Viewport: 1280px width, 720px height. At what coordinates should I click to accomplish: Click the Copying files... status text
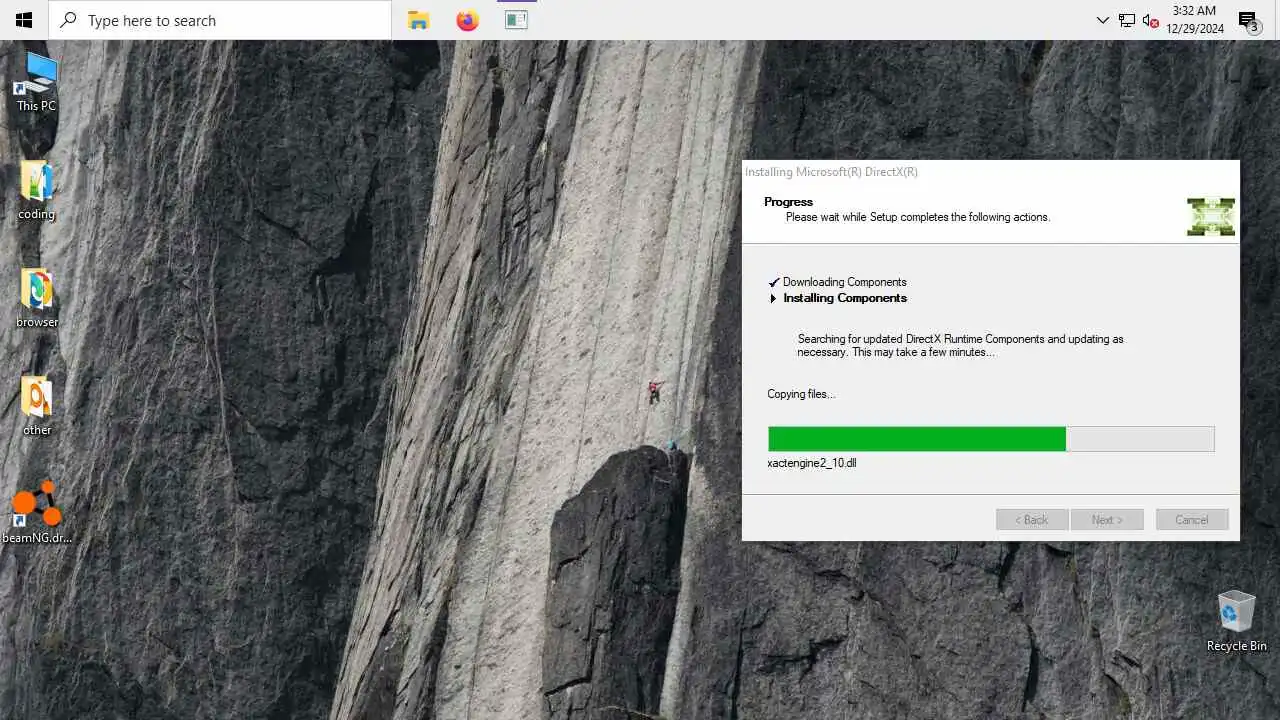tap(801, 394)
